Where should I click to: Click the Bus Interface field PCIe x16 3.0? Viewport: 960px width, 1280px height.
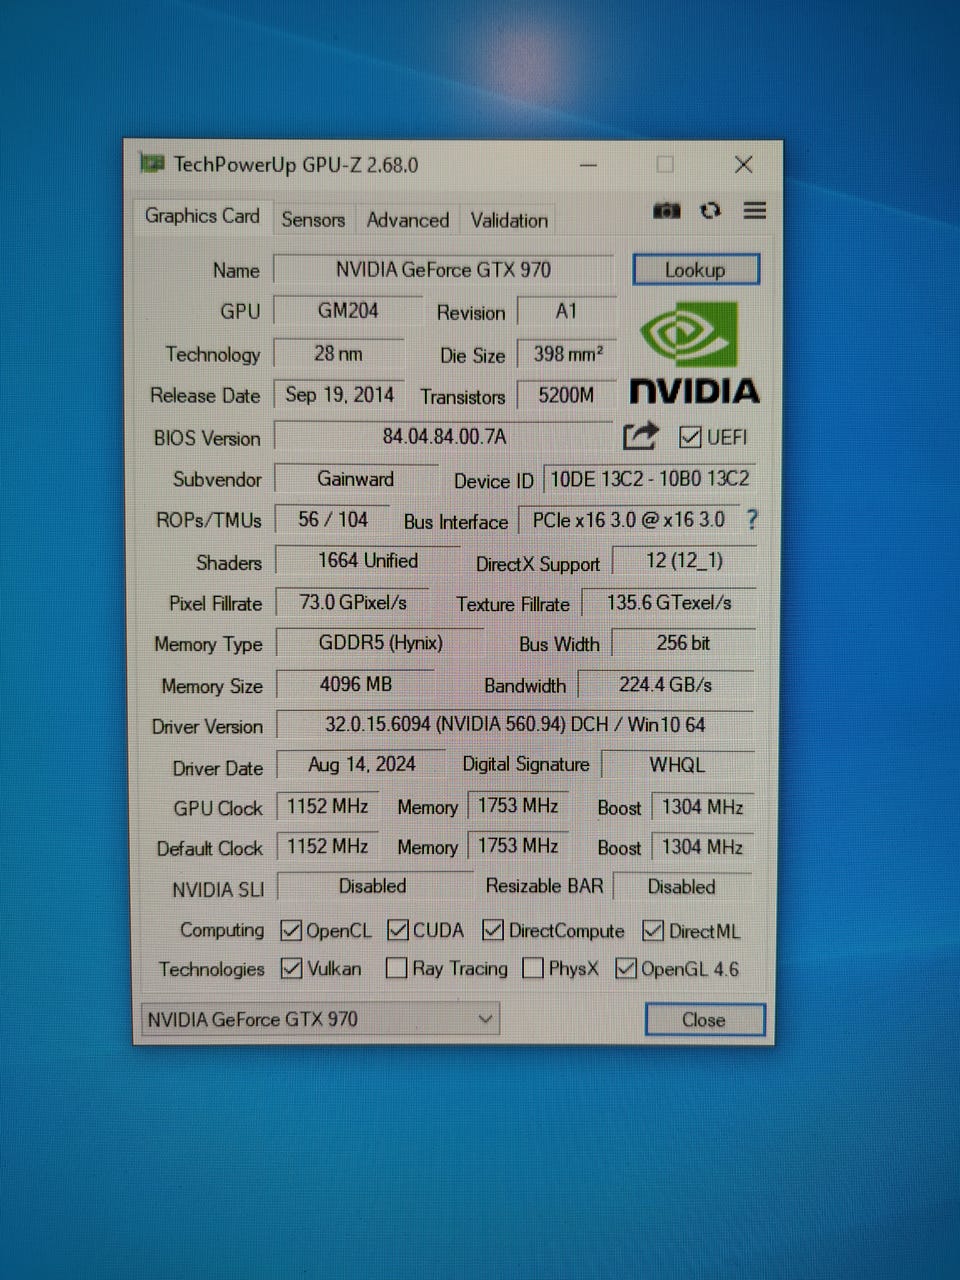(628, 520)
